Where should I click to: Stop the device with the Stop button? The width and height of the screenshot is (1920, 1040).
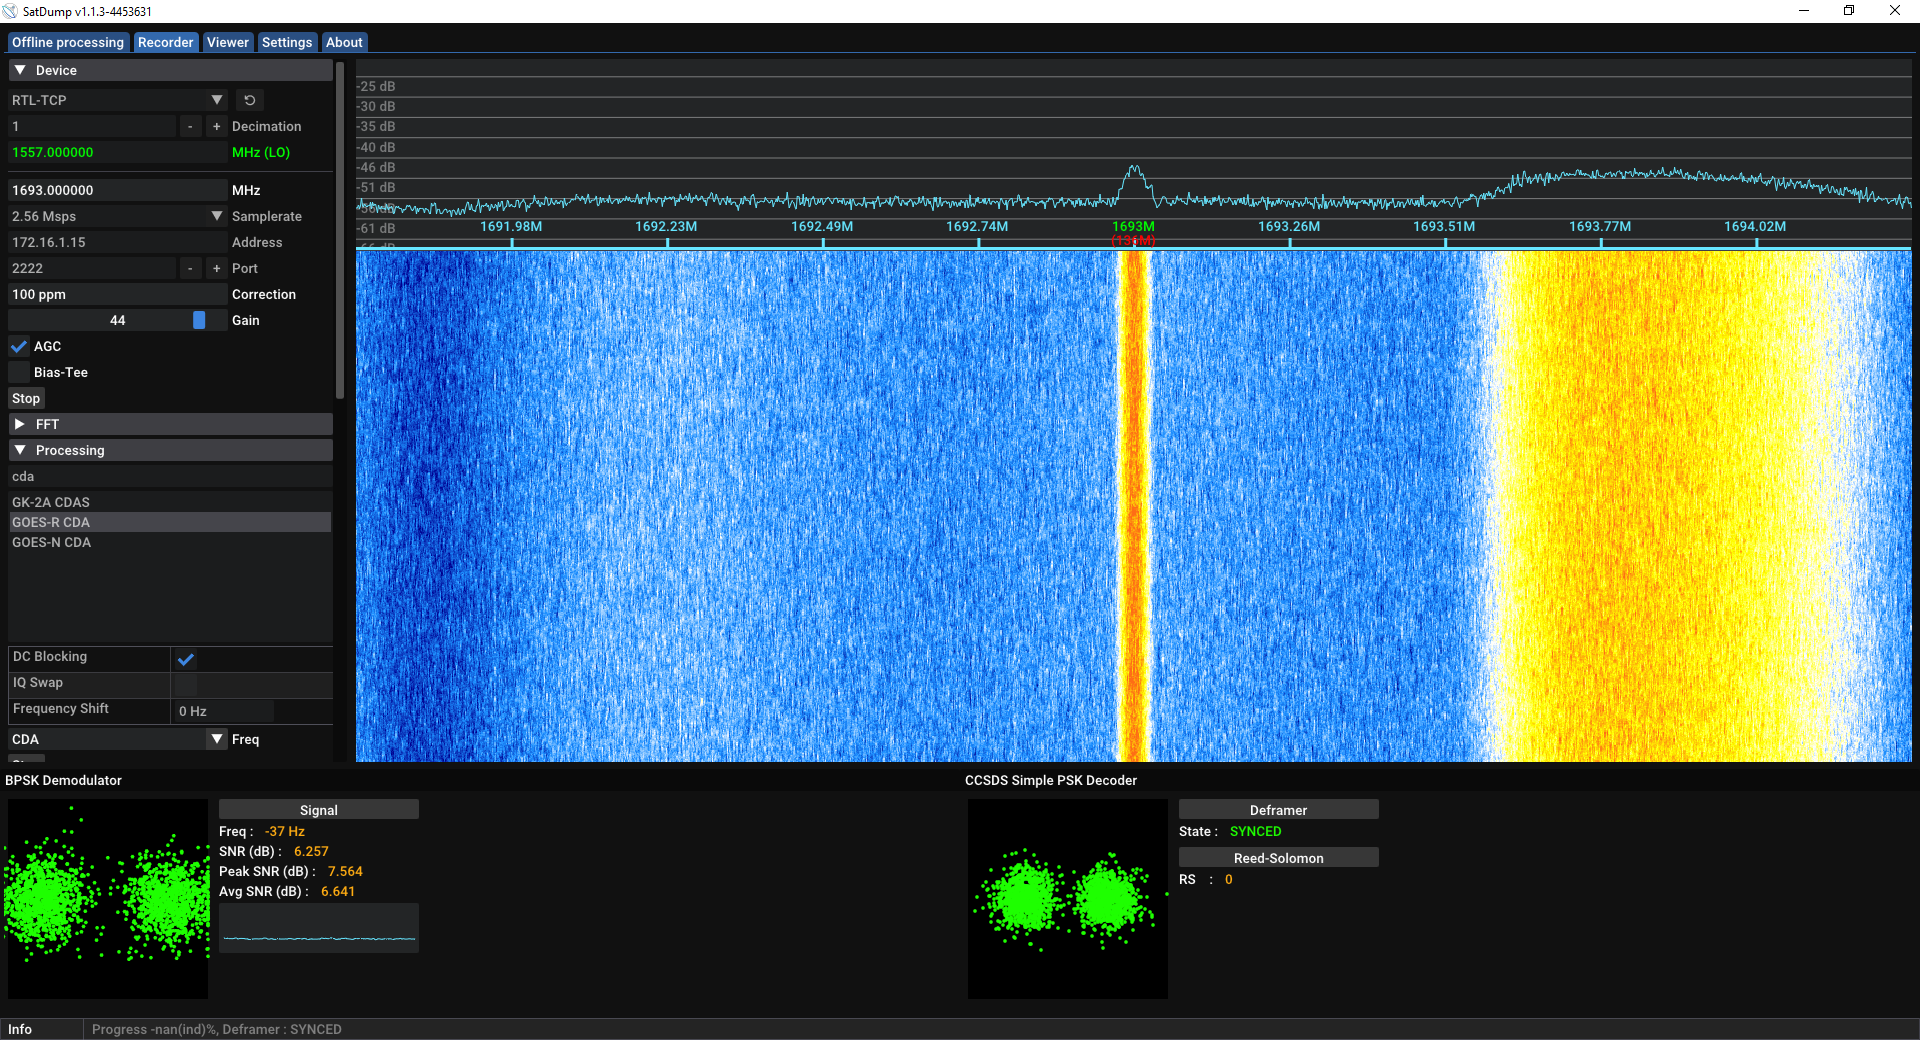coord(26,398)
